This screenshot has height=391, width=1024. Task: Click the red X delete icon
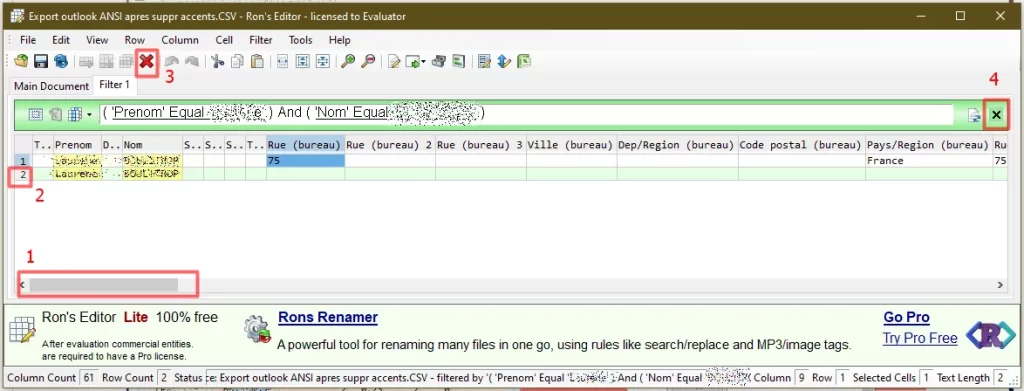coord(147,61)
